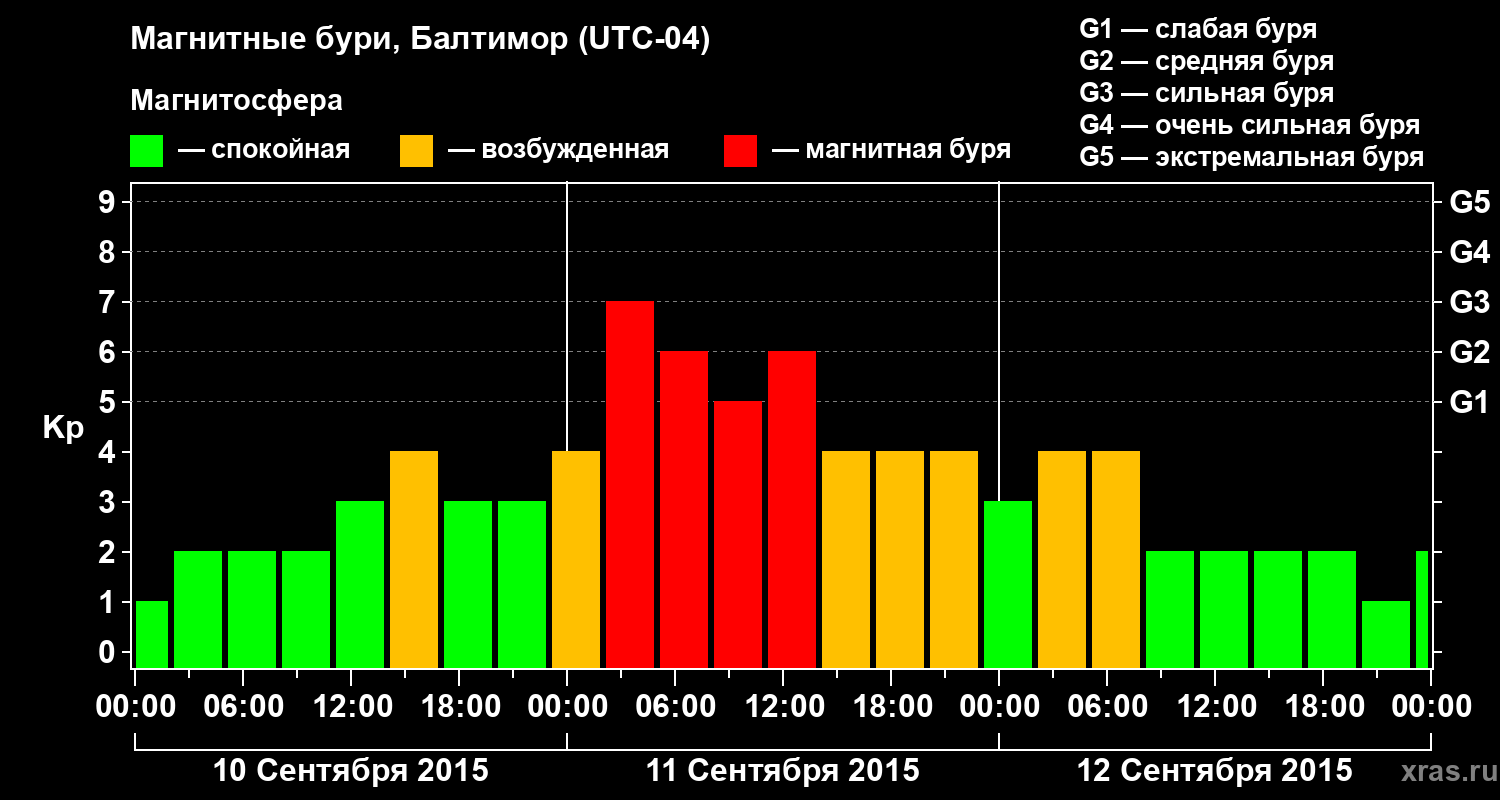Image resolution: width=1500 pixels, height=800 pixels.
Task: Click the 'G3' label on the right axis
Action: point(1469,303)
